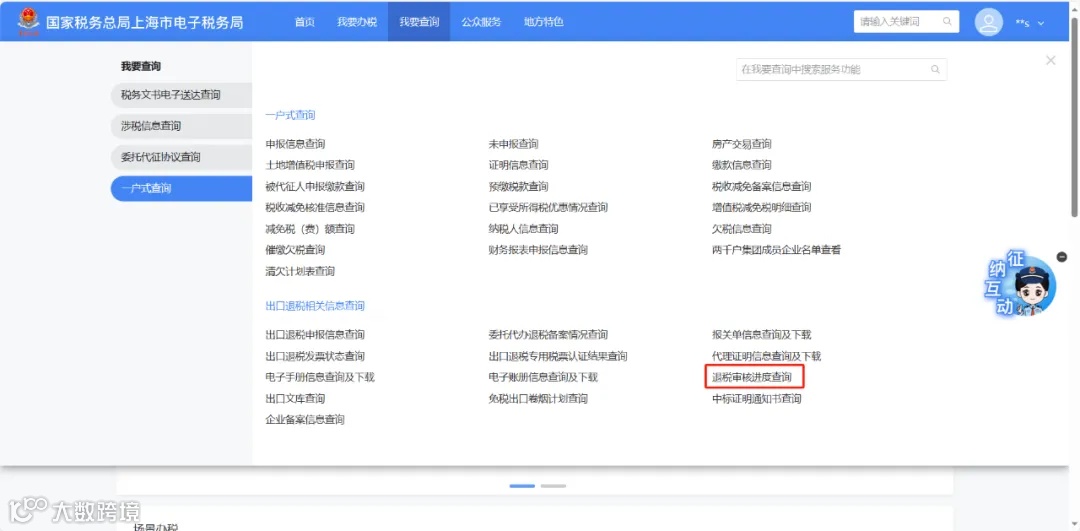The width and height of the screenshot is (1080, 531).
Task: Open 出口退税申报信息查询
Action: [315, 335]
